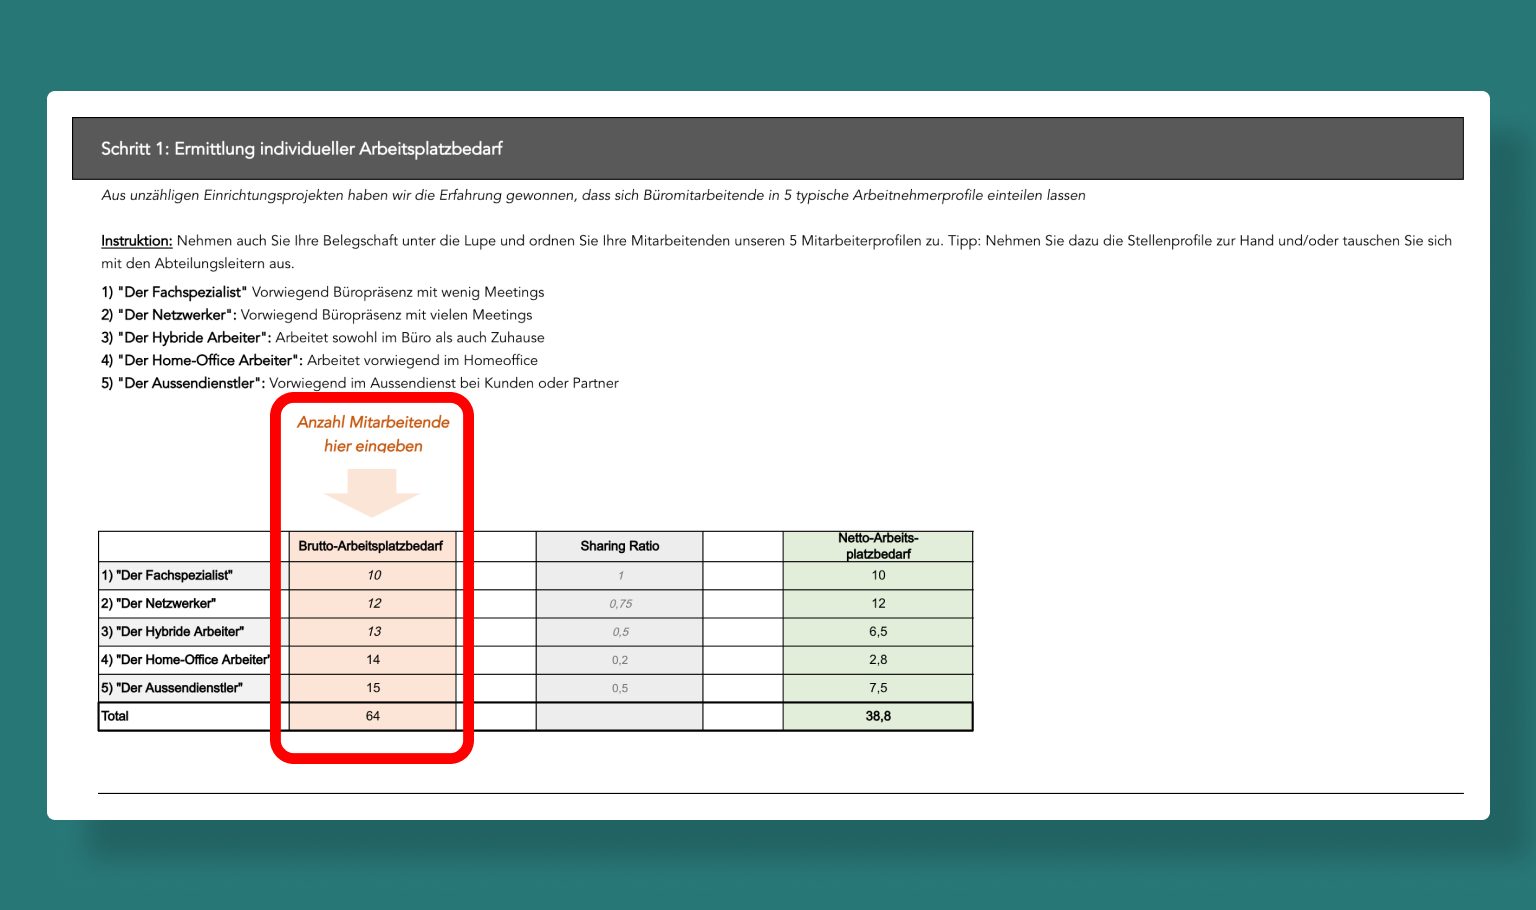Click the Sharing Ratio column header

click(619, 546)
